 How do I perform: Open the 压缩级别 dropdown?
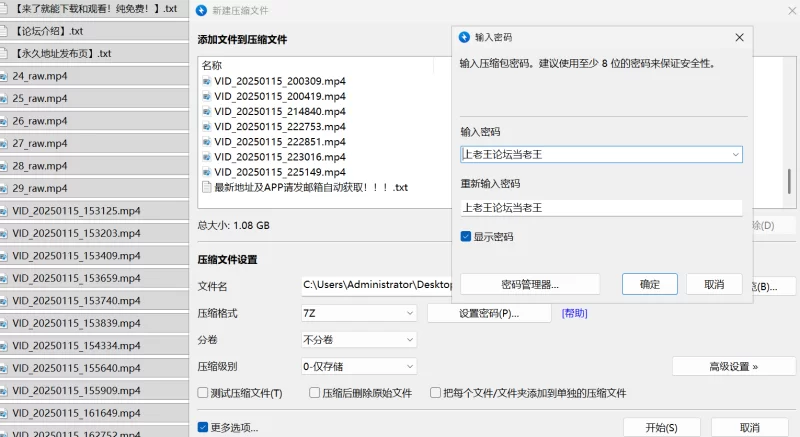click(x=359, y=367)
